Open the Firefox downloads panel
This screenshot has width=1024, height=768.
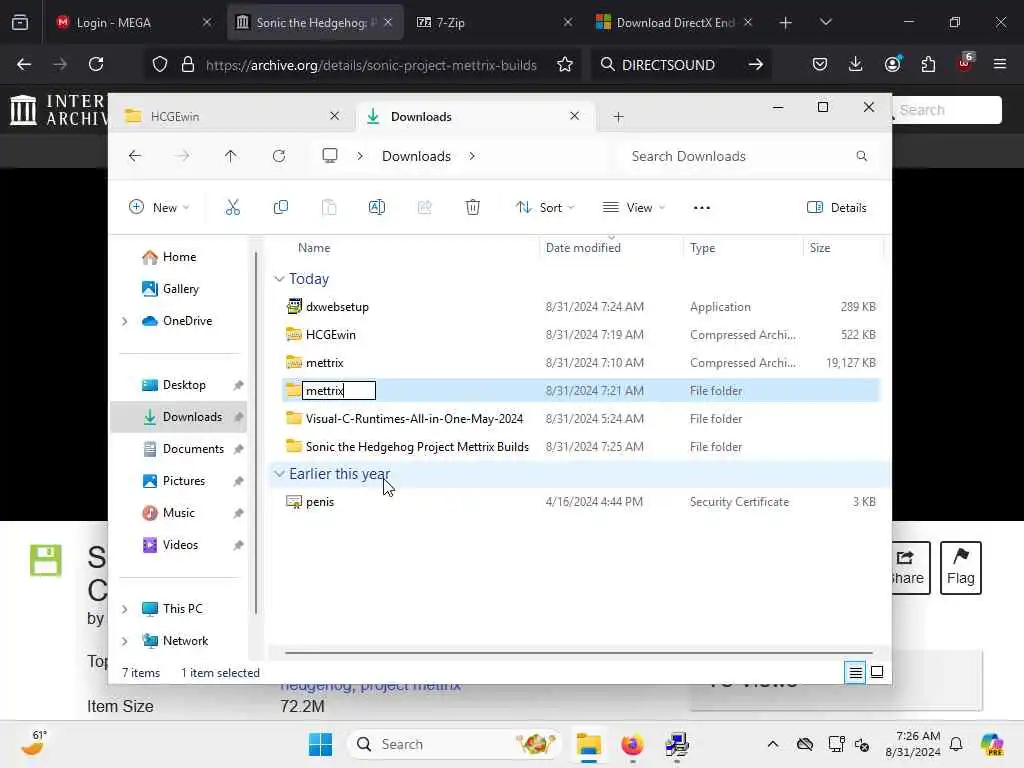coord(856,64)
